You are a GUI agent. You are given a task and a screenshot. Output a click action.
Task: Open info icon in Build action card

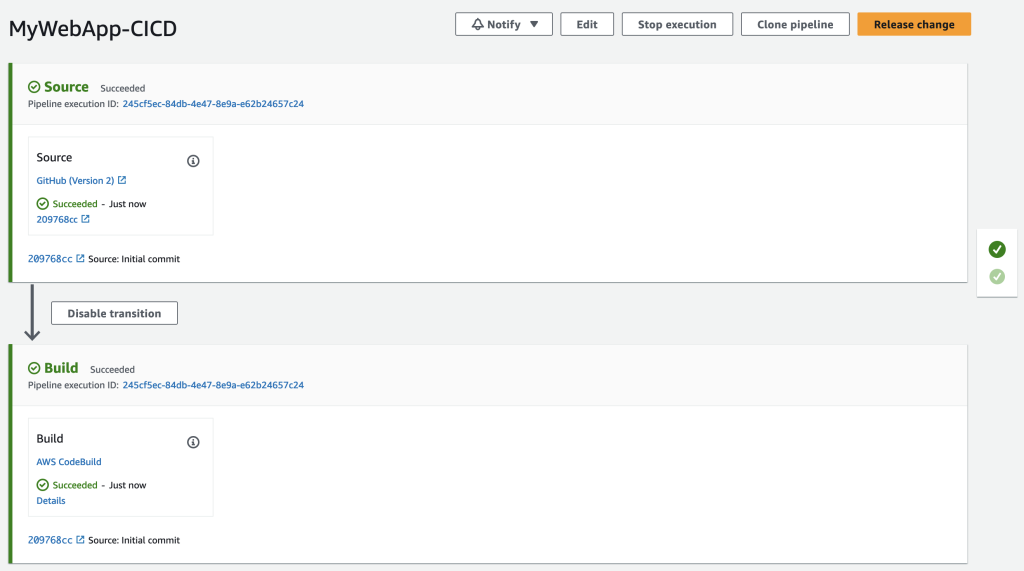coord(193,442)
